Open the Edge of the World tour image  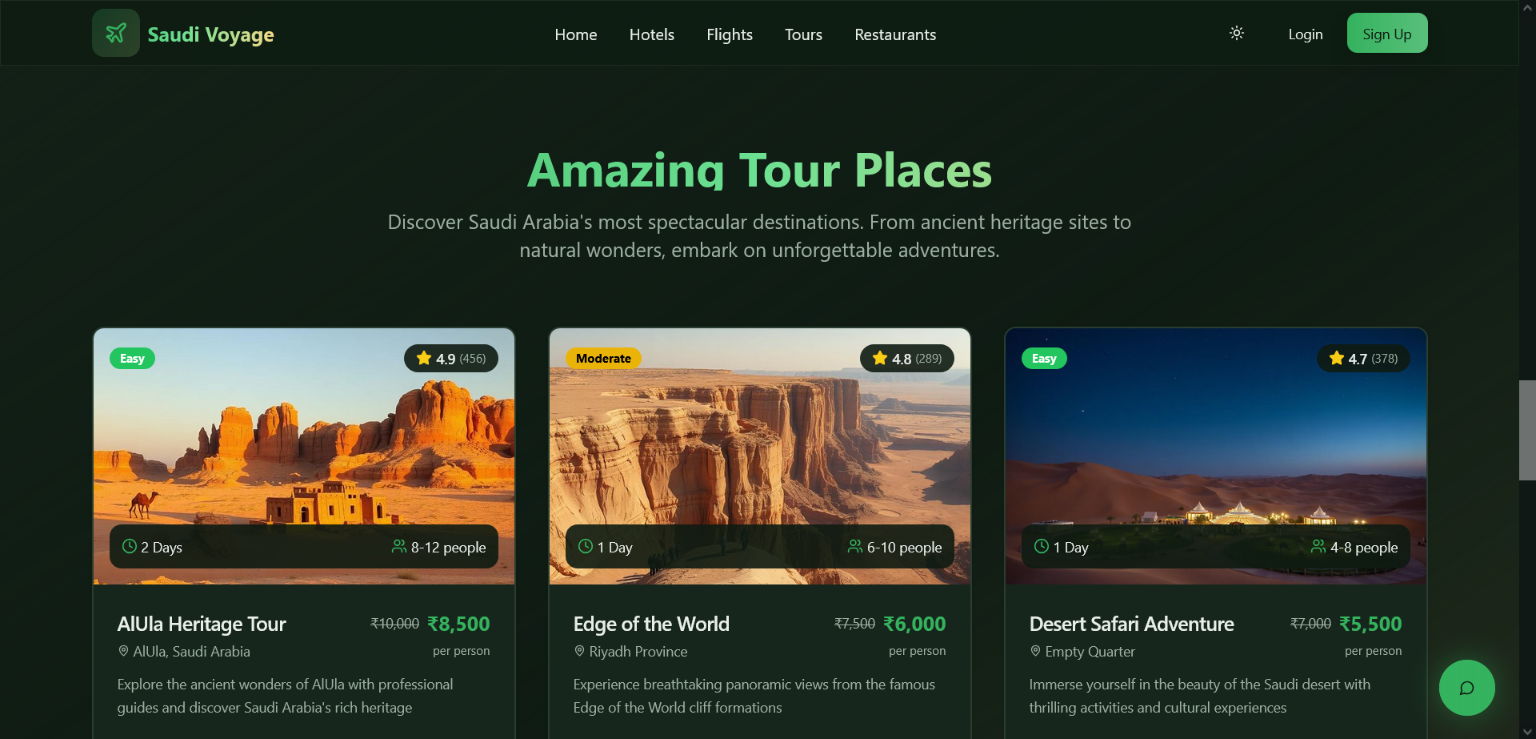(x=760, y=456)
